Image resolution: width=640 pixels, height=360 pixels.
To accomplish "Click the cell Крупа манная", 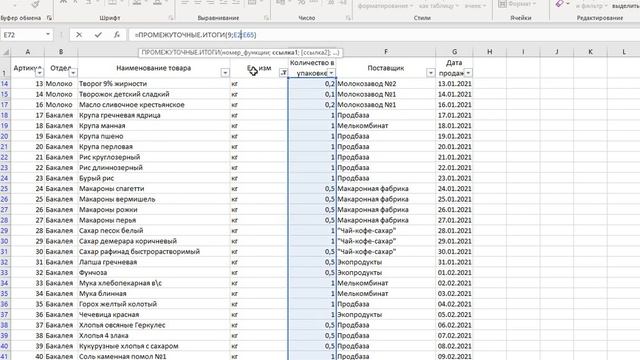I will pos(153,126).
